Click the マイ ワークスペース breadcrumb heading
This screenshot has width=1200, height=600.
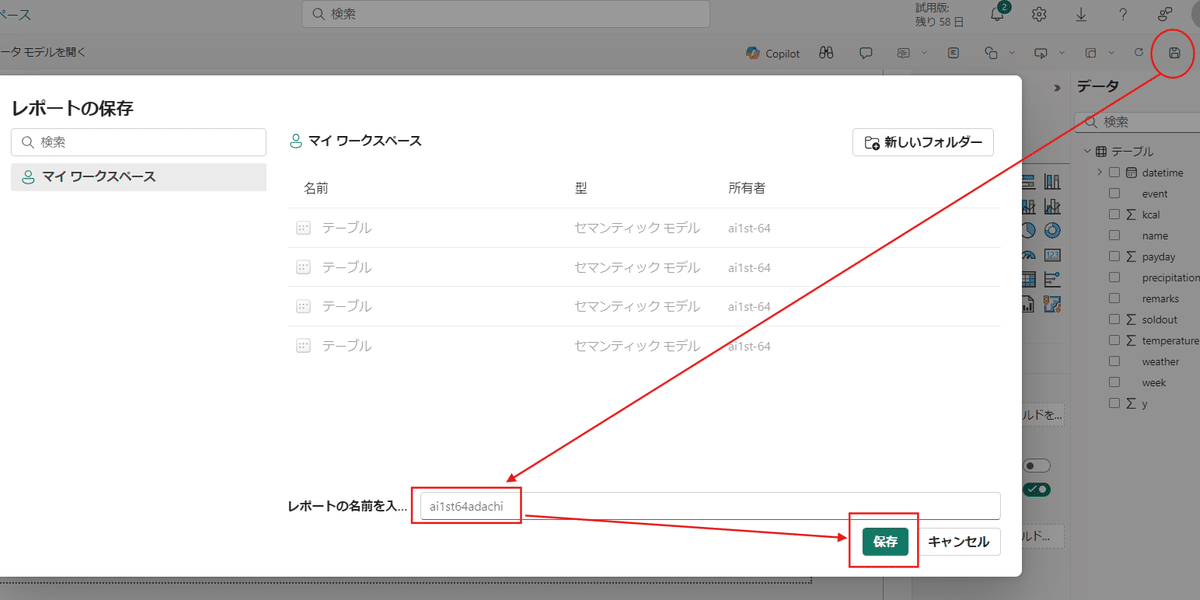coord(356,141)
